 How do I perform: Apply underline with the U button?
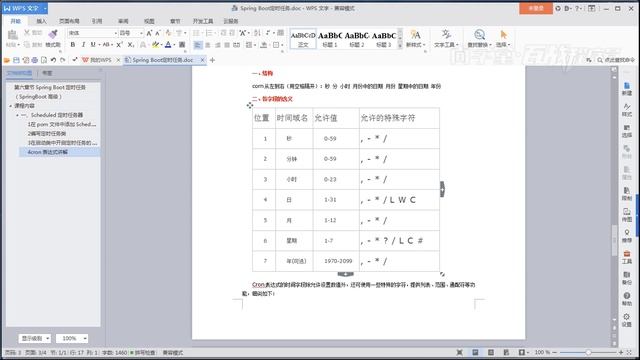pos(93,44)
